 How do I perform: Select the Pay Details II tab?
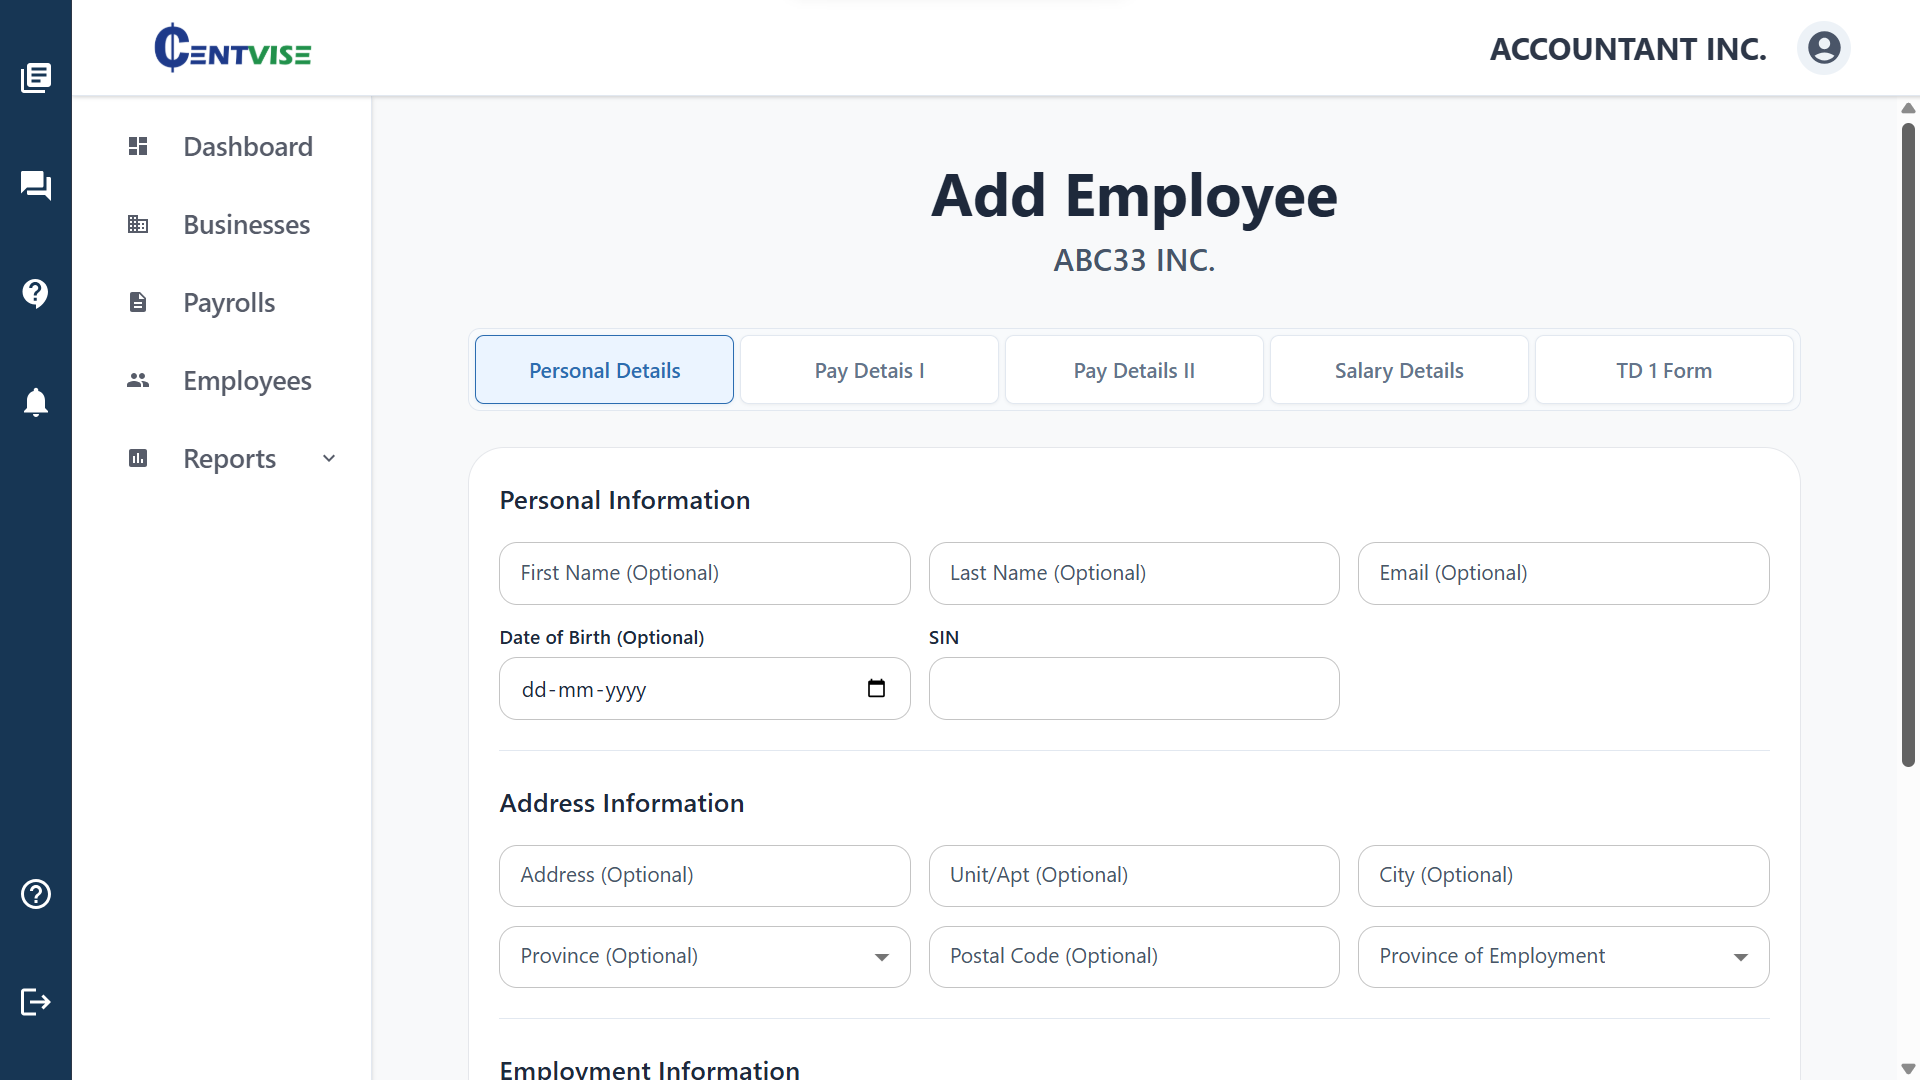coord(1133,369)
